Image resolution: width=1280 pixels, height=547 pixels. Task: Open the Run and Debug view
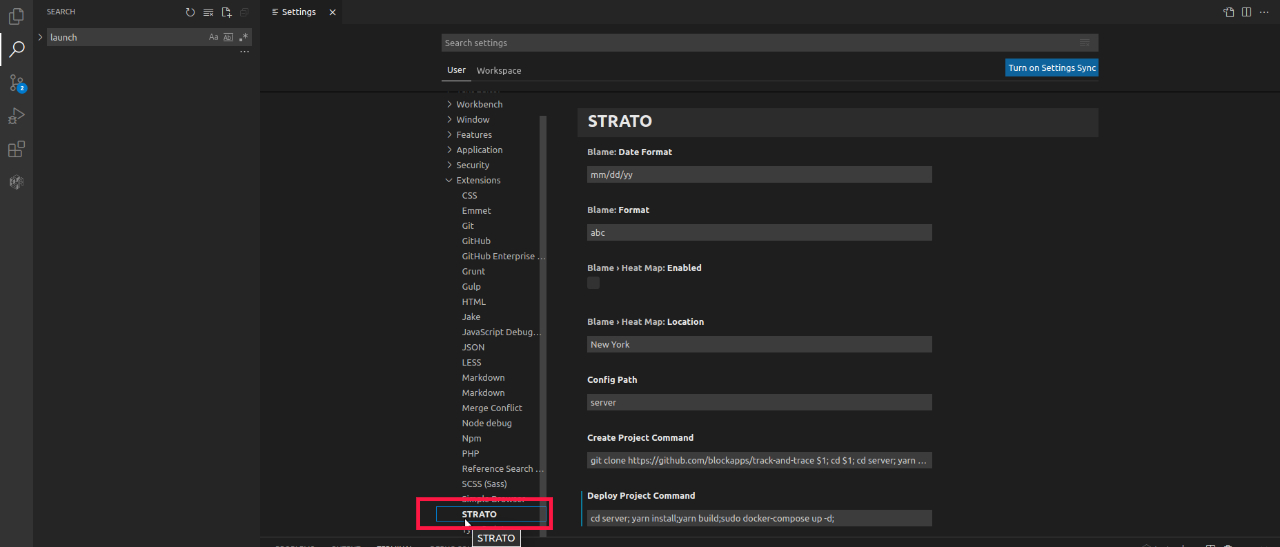(x=16, y=116)
